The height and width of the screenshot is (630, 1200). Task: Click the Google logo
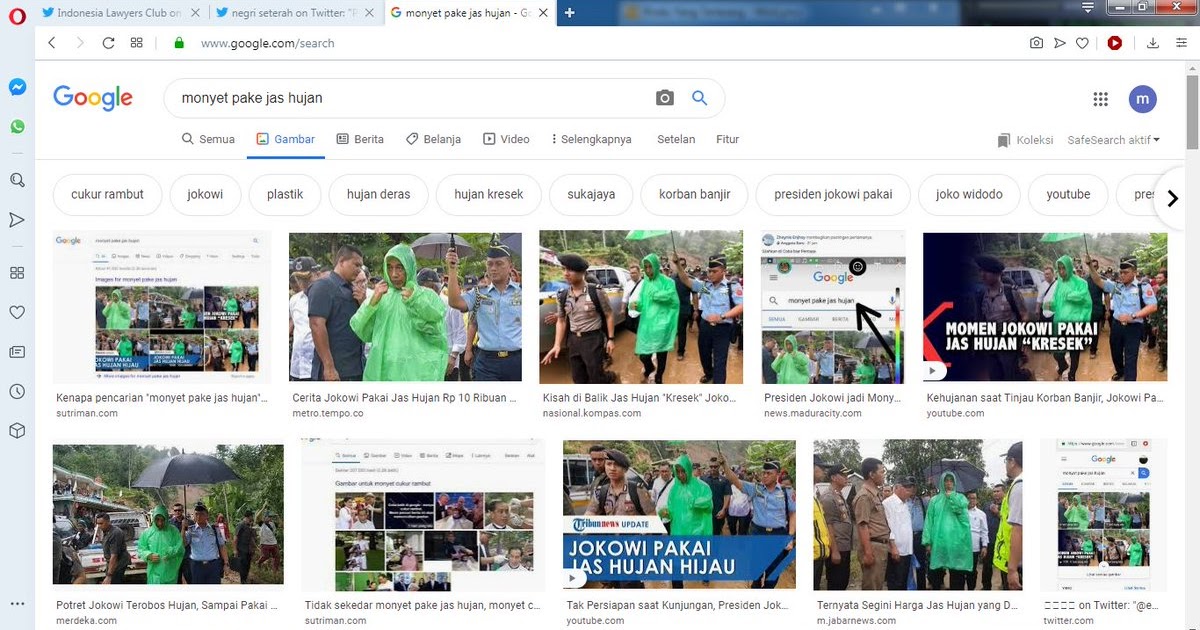[x=93, y=98]
